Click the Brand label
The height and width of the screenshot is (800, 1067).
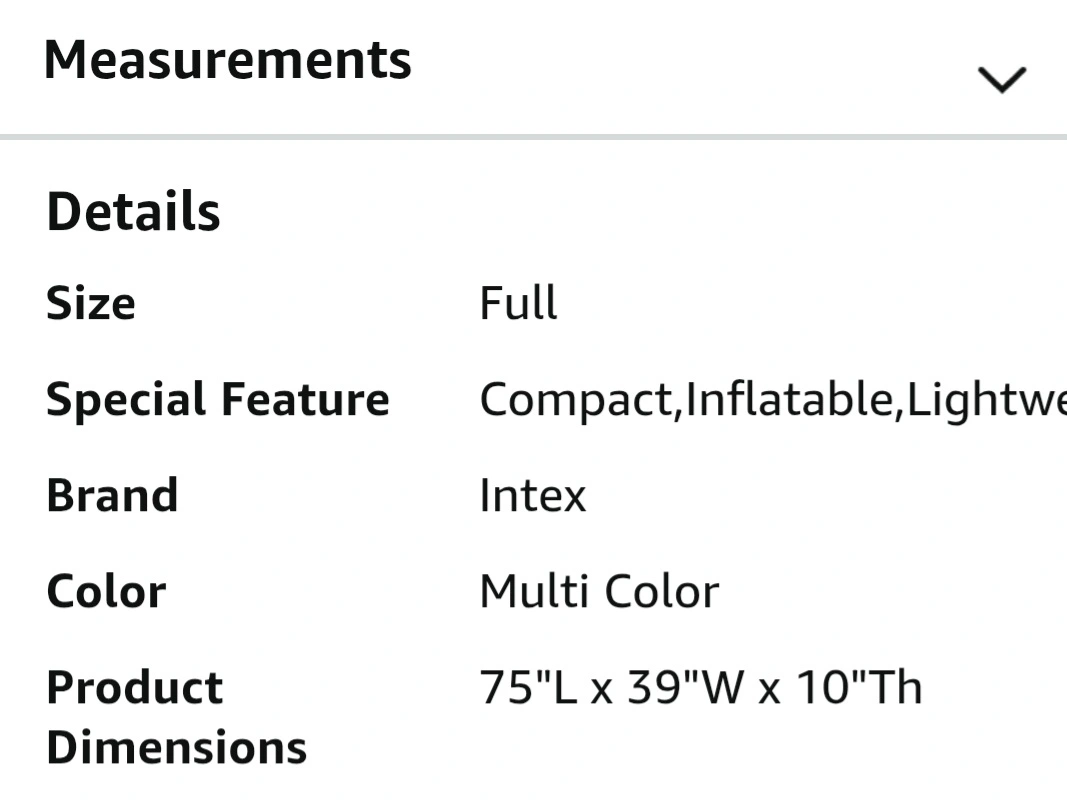click(112, 495)
